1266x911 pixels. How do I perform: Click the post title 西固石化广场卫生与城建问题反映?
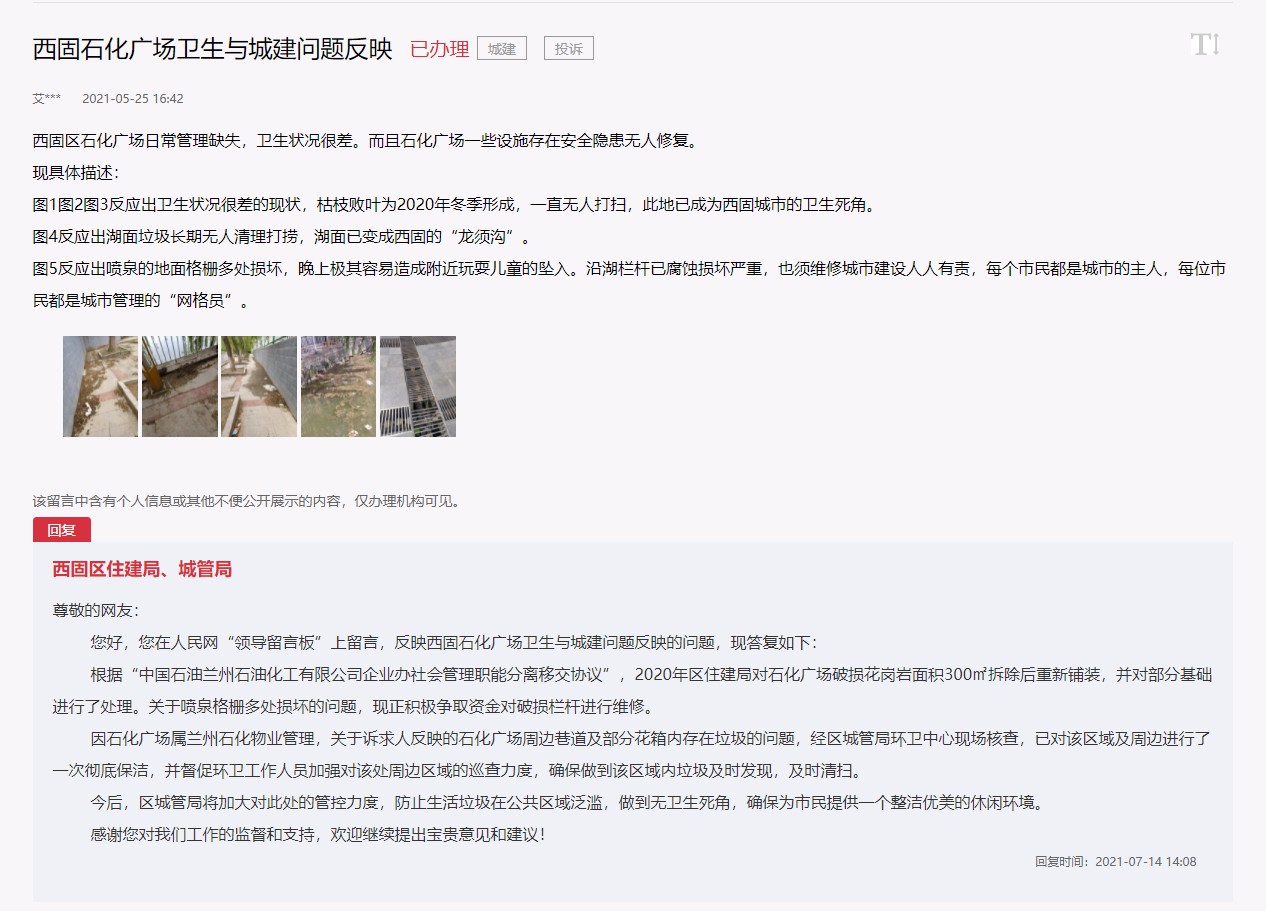(212, 49)
